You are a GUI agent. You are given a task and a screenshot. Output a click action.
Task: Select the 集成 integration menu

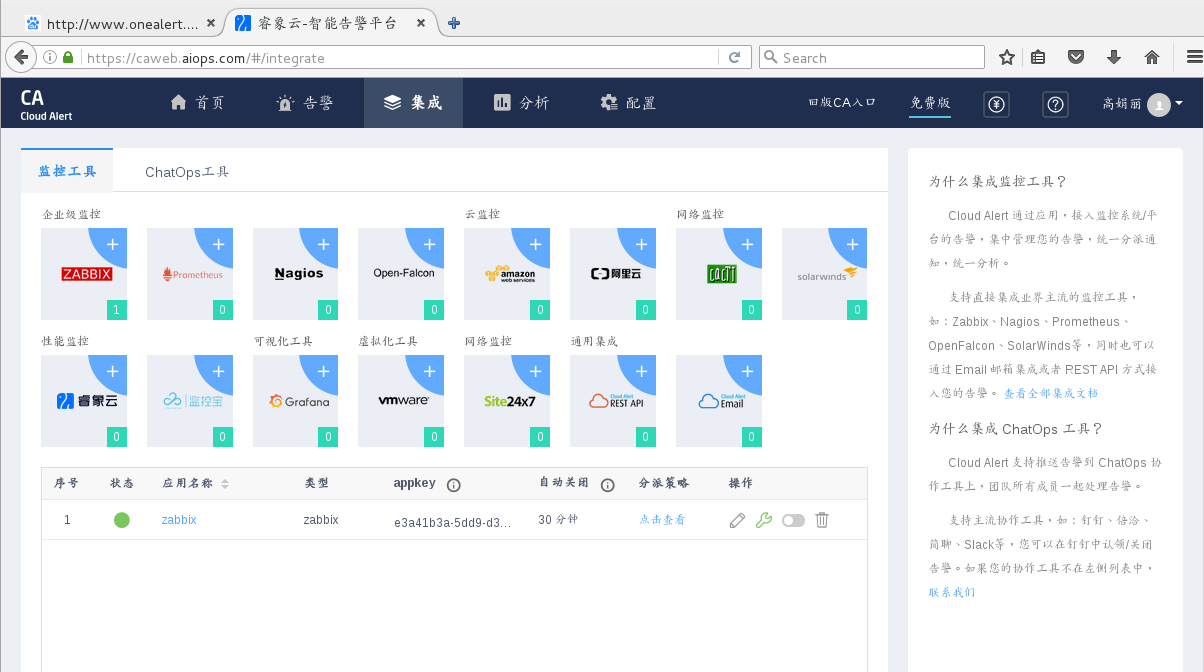413,103
